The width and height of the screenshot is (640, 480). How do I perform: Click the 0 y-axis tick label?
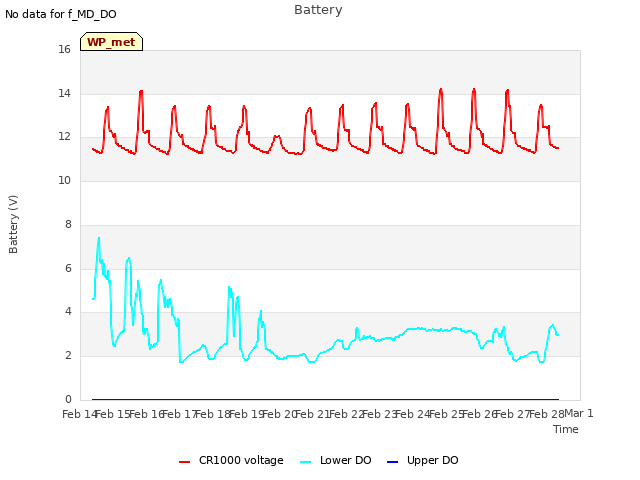[x=68, y=399]
